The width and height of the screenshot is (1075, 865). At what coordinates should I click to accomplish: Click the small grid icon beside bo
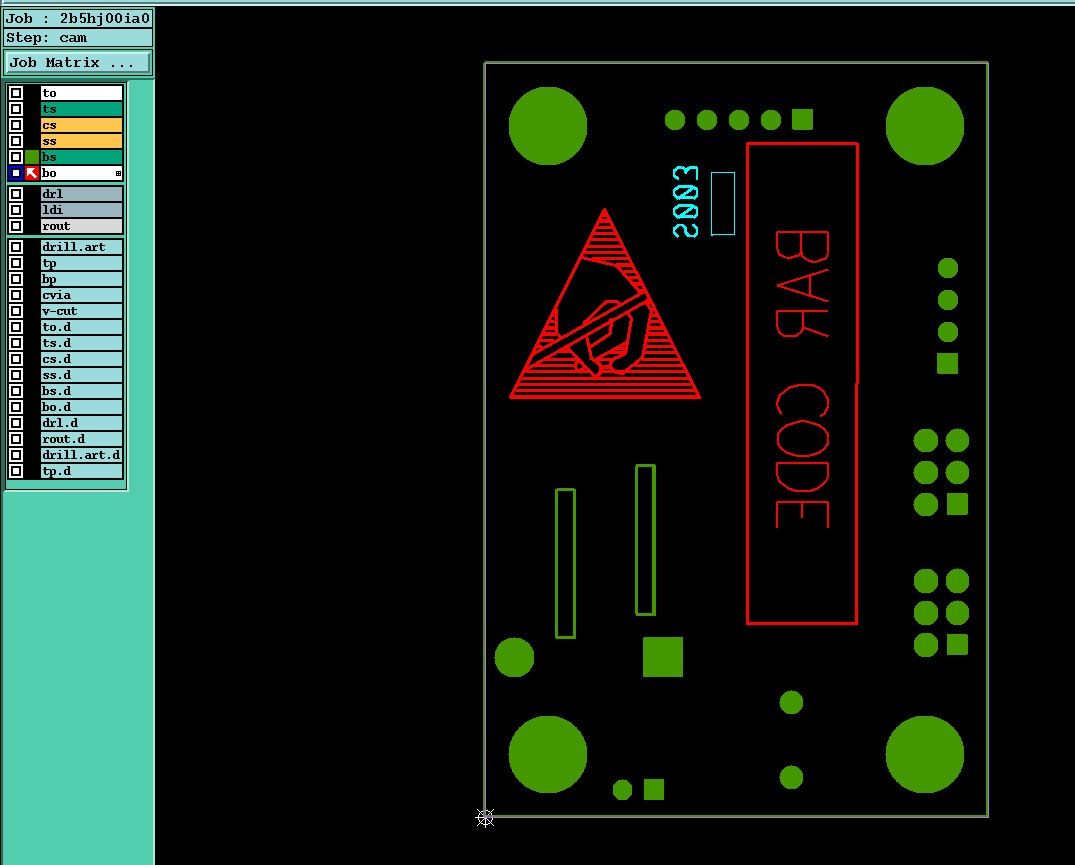click(x=119, y=173)
